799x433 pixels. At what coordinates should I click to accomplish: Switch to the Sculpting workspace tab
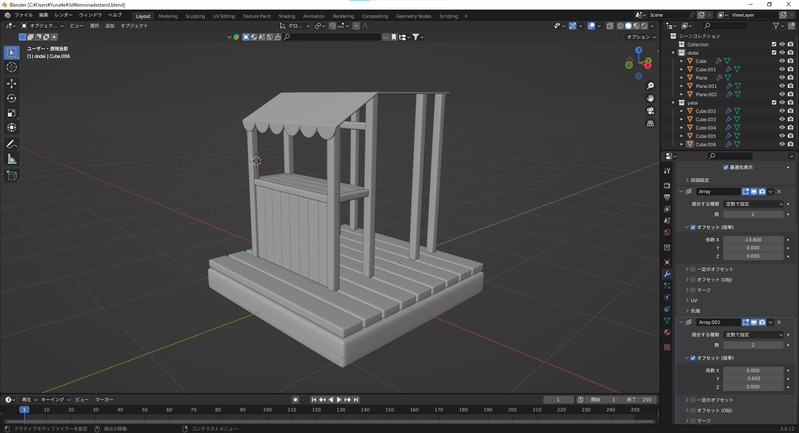pos(196,16)
